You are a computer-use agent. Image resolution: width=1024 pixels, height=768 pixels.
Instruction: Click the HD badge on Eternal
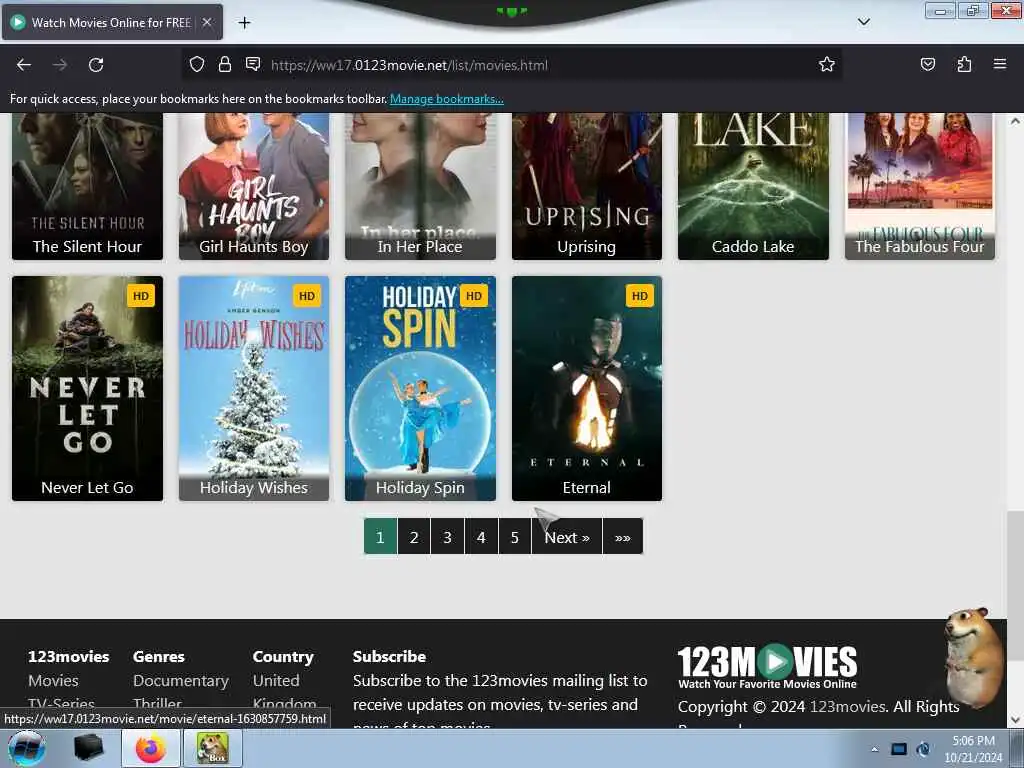(x=640, y=296)
